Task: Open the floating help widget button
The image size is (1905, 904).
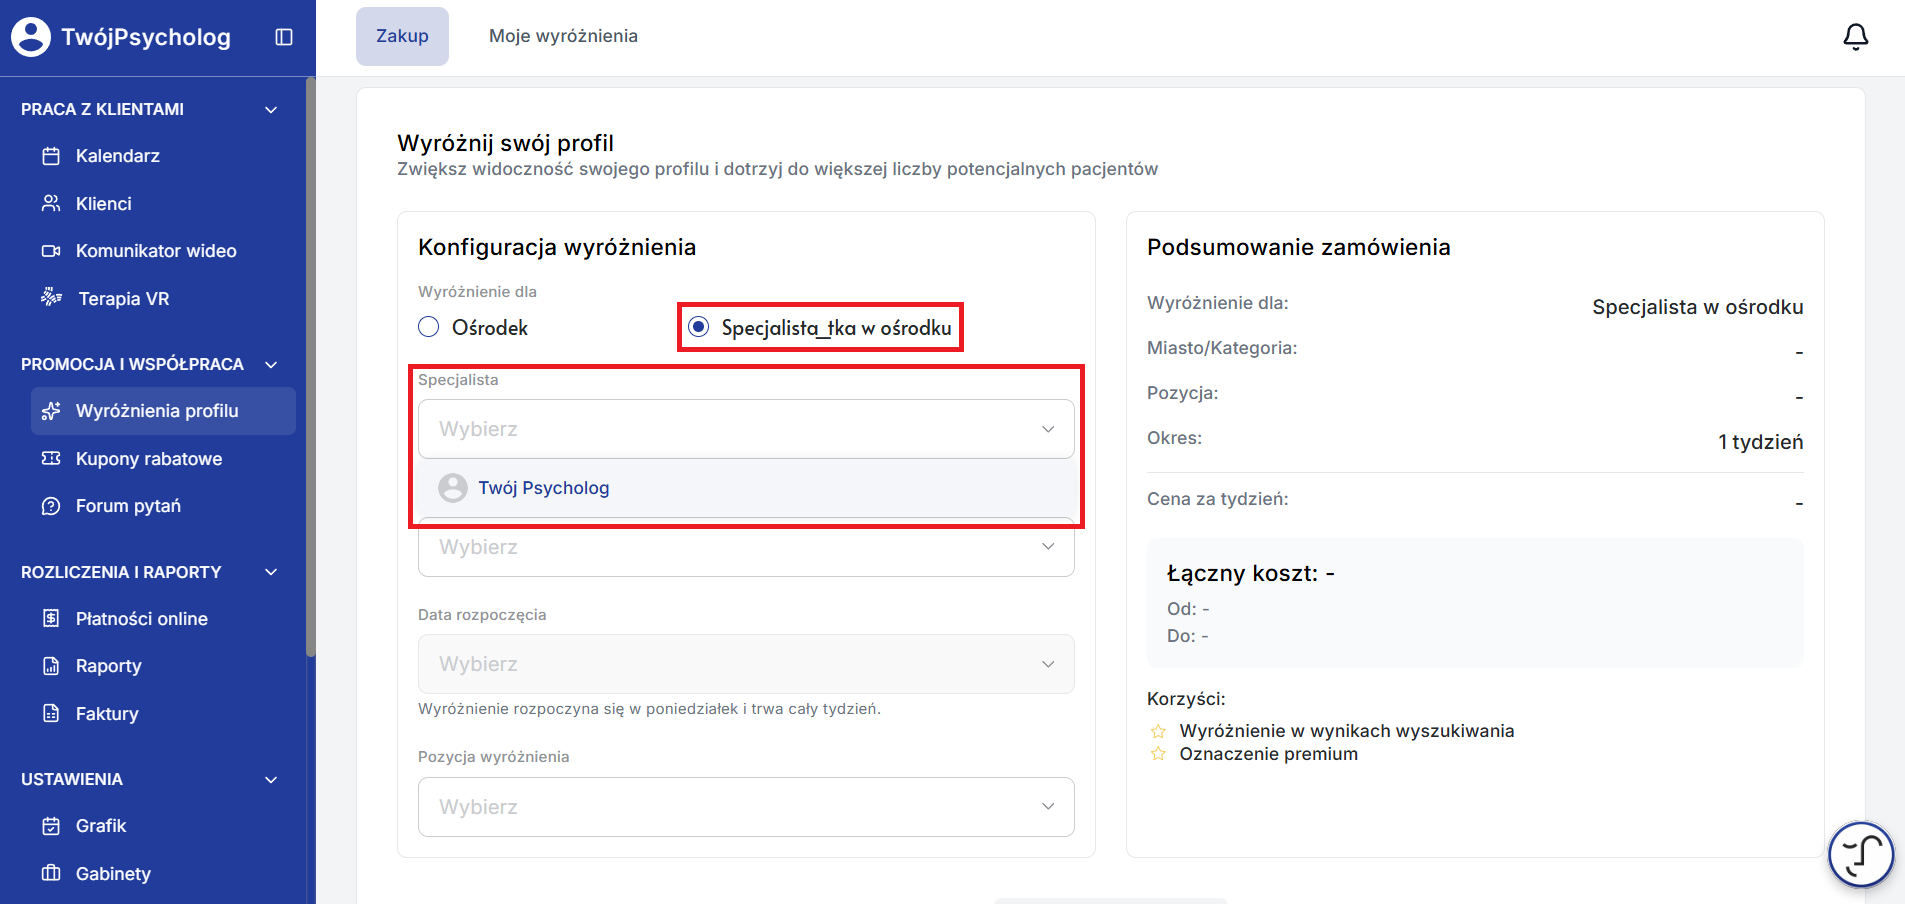Action: click(x=1861, y=854)
